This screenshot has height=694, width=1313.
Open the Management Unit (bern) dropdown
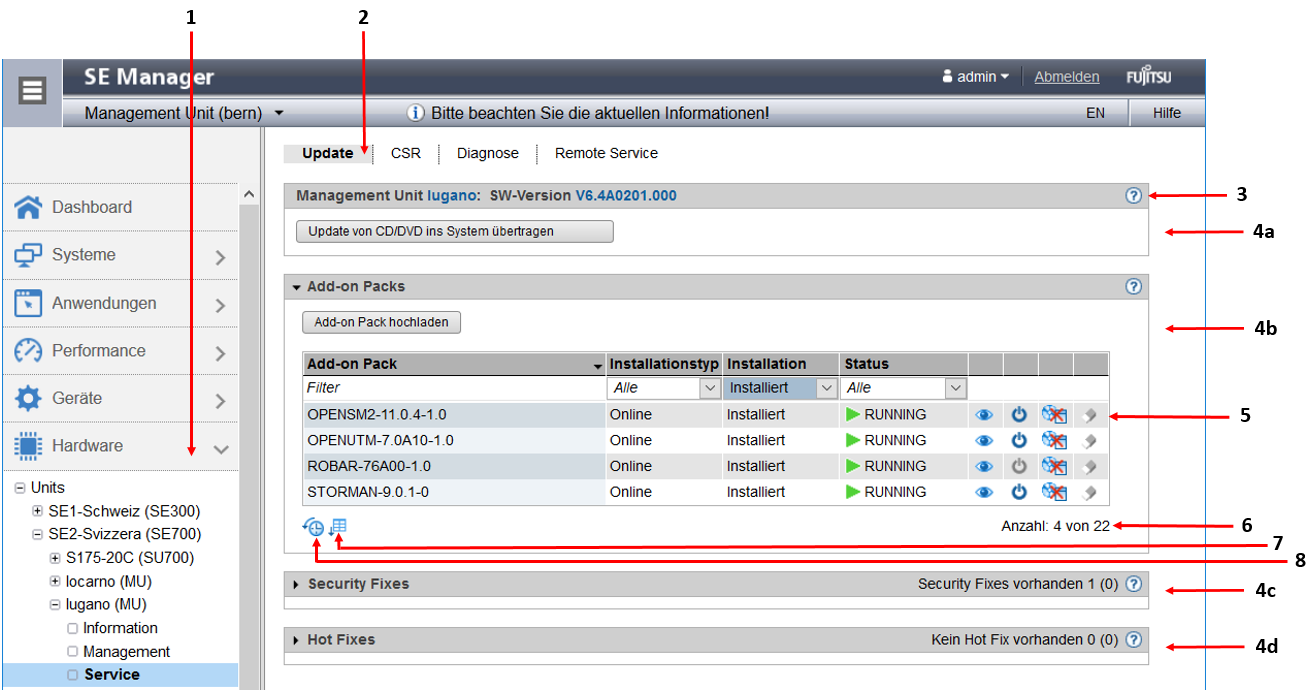tap(185, 114)
